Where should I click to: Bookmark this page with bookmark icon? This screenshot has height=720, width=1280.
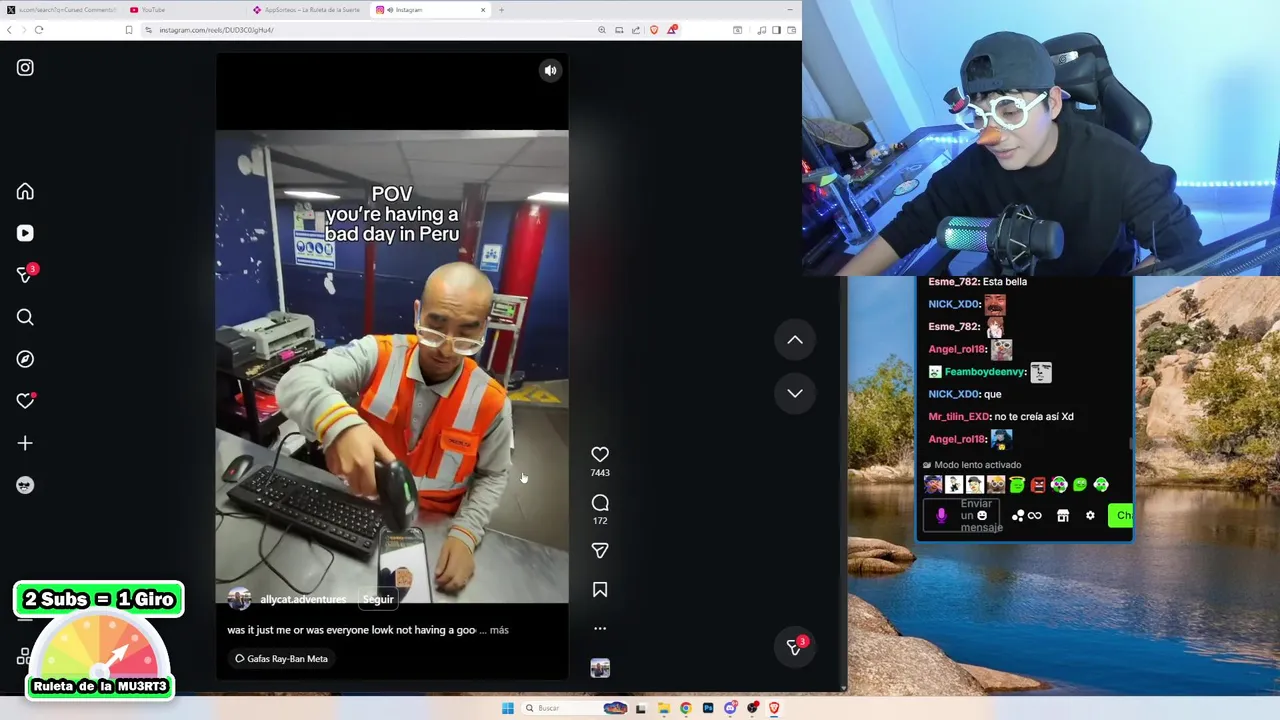[128, 30]
